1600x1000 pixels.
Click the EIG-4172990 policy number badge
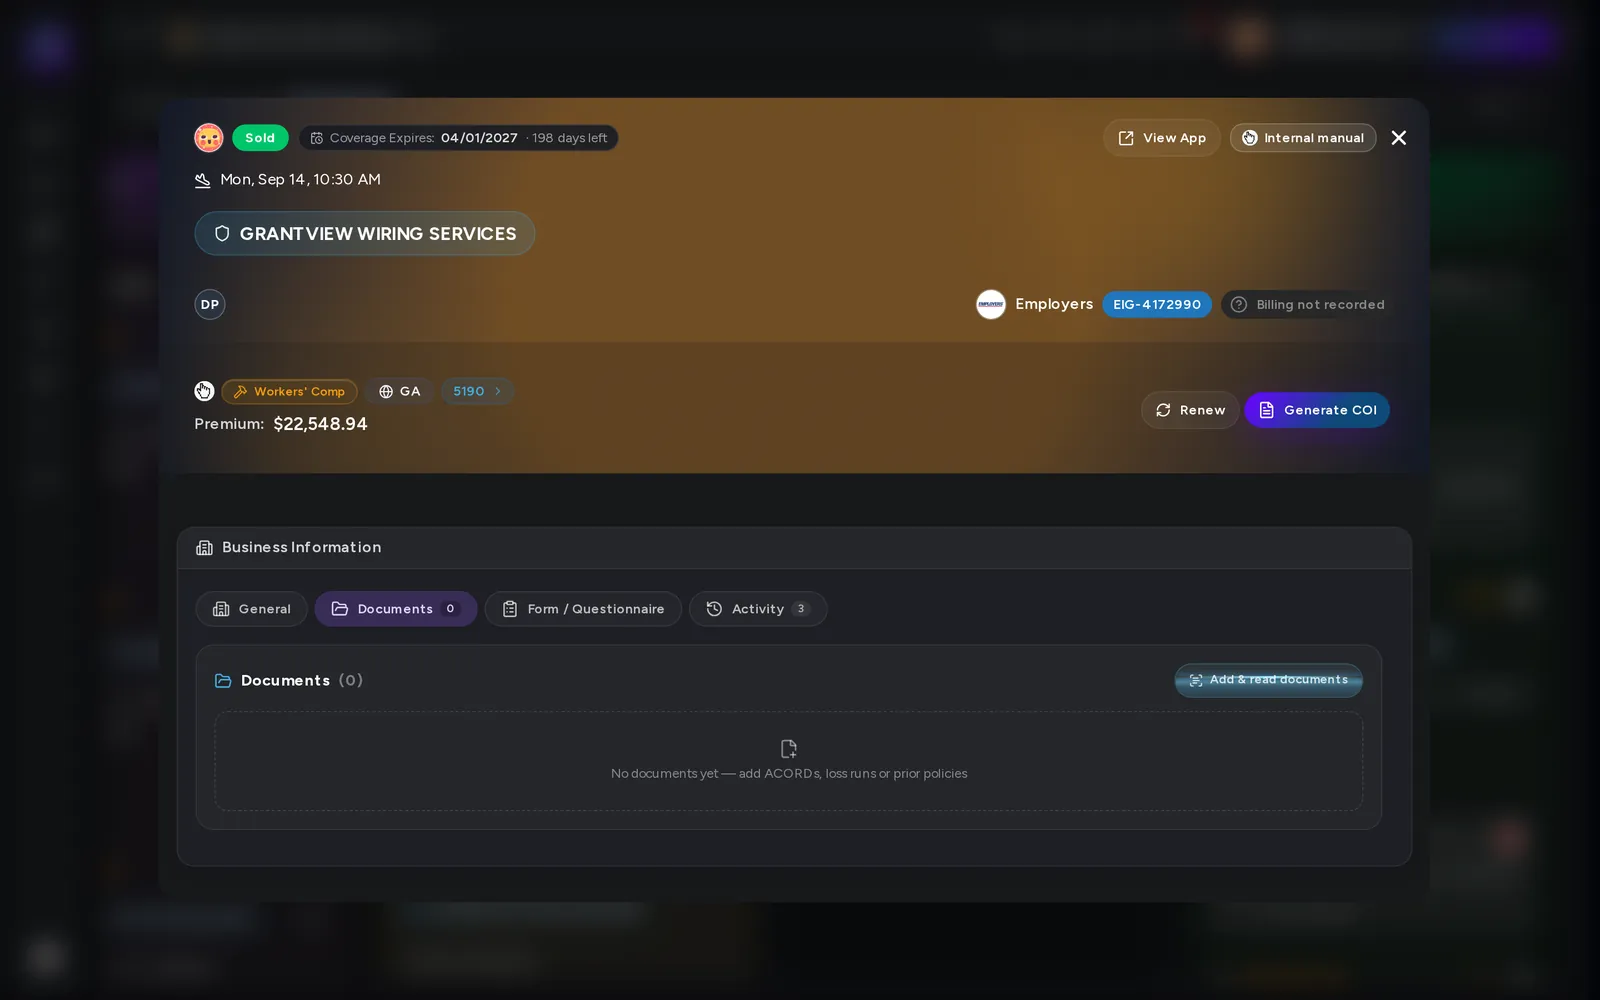(1157, 305)
